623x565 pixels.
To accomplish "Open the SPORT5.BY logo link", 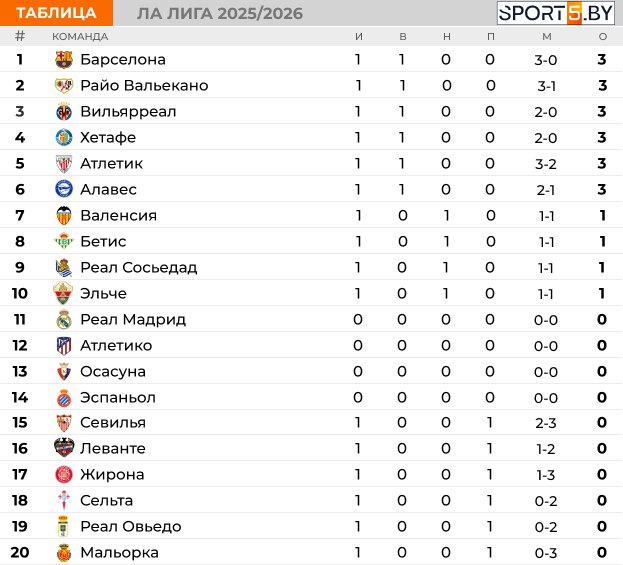I will coord(555,13).
